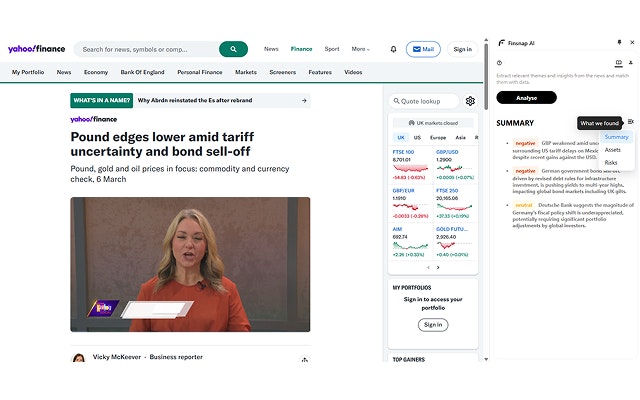Open the What's In A Name banner tag

(102, 100)
